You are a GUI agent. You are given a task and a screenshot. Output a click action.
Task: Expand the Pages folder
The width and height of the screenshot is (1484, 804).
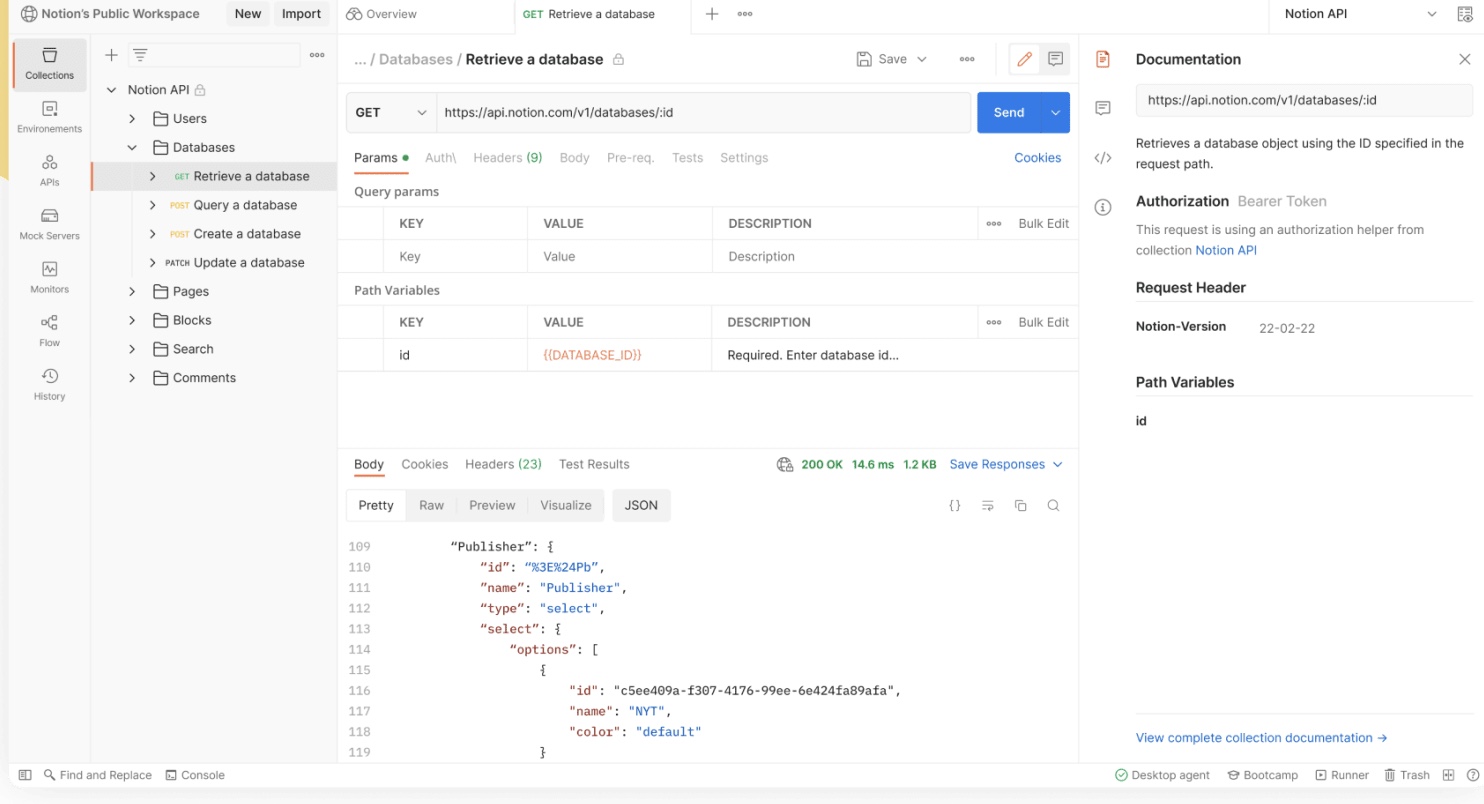coord(131,291)
